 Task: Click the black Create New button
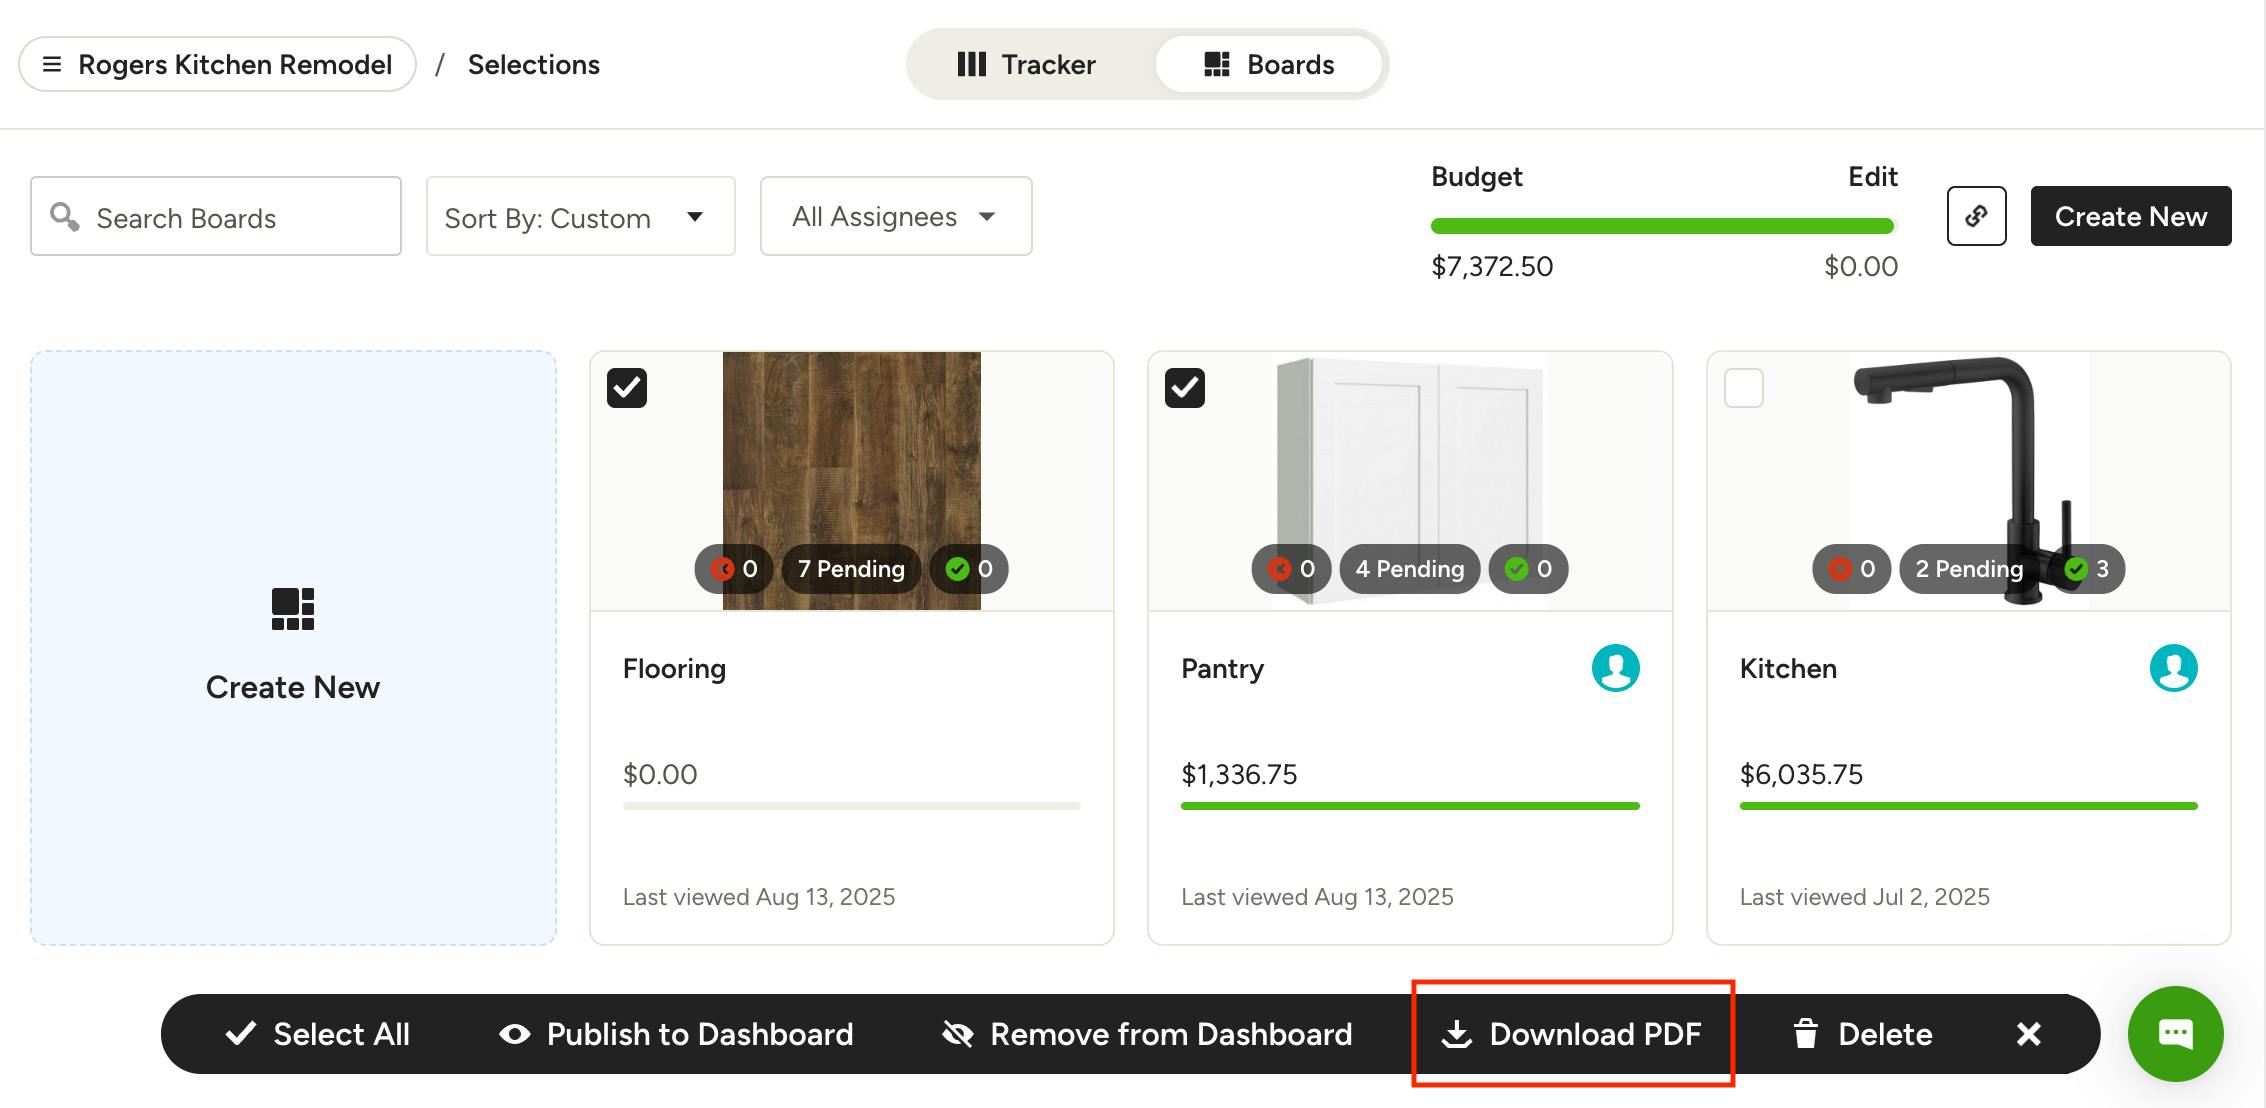tap(2130, 216)
